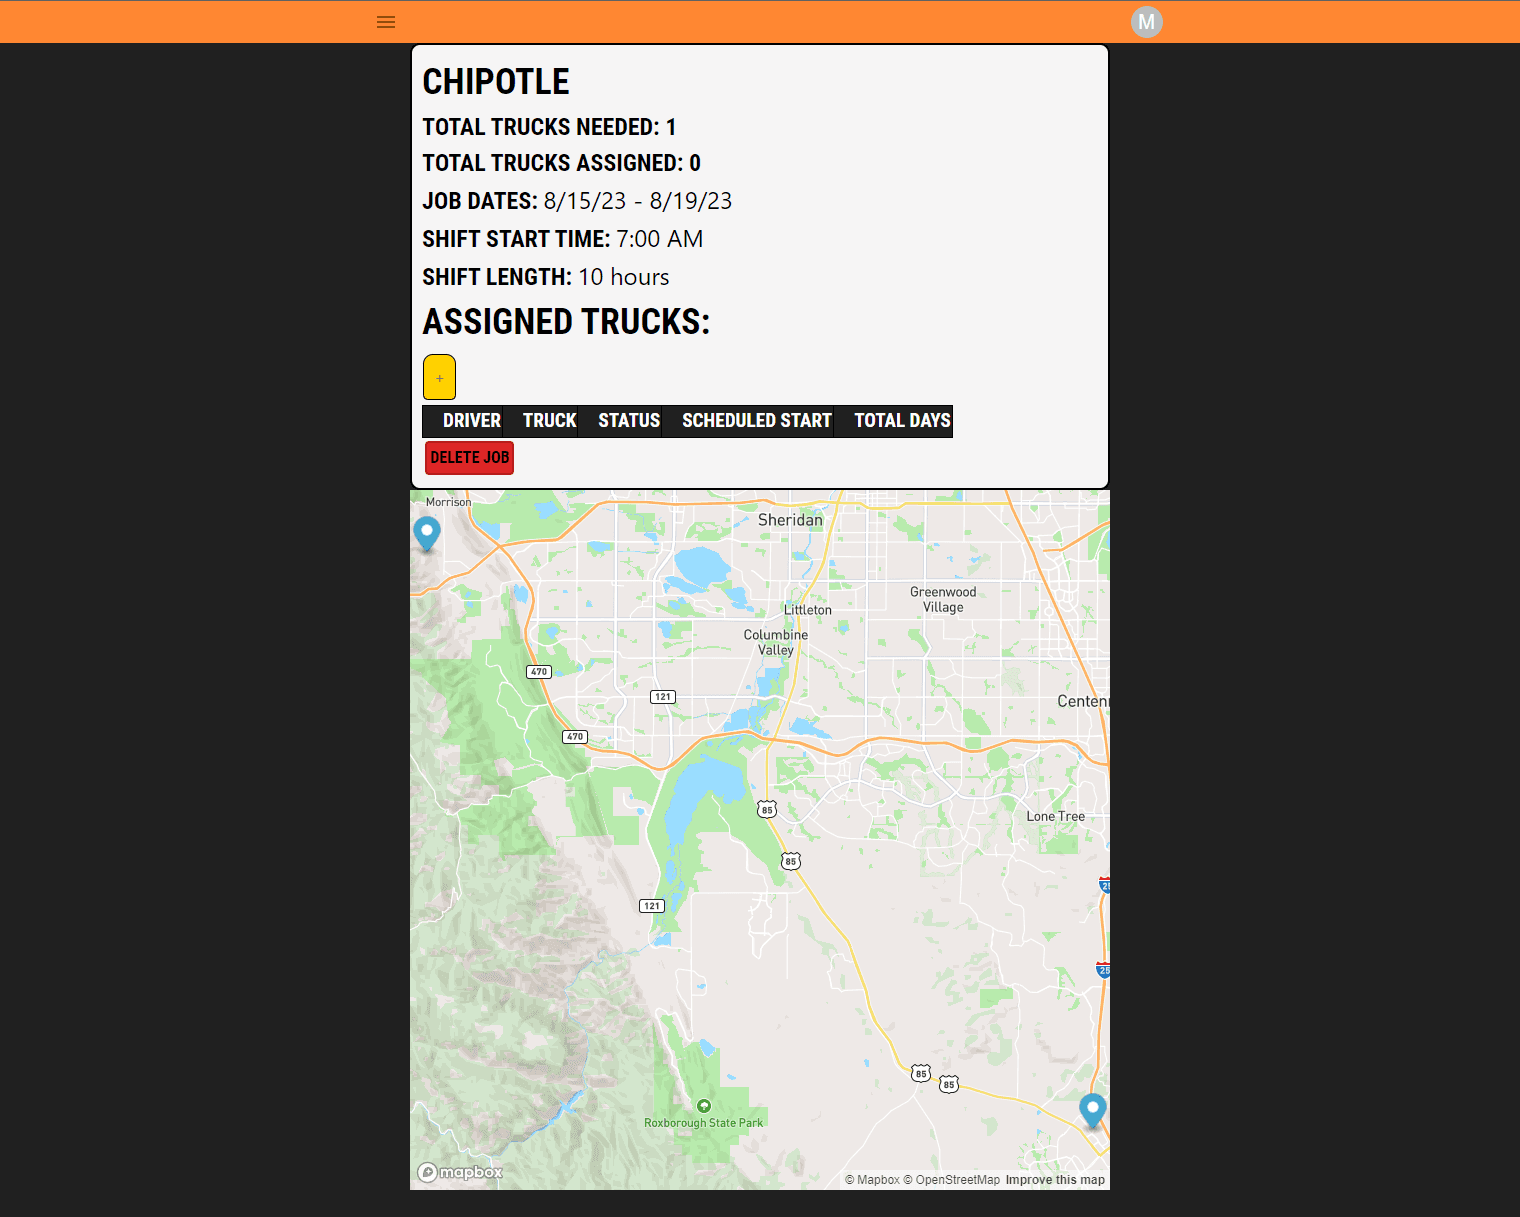Open the Improve this map link
This screenshot has height=1217, width=1520.
click(1055, 1180)
